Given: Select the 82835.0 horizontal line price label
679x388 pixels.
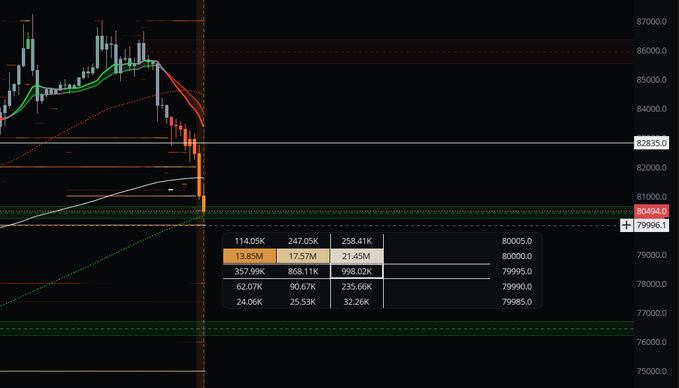Looking at the screenshot, I should coord(651,143).
